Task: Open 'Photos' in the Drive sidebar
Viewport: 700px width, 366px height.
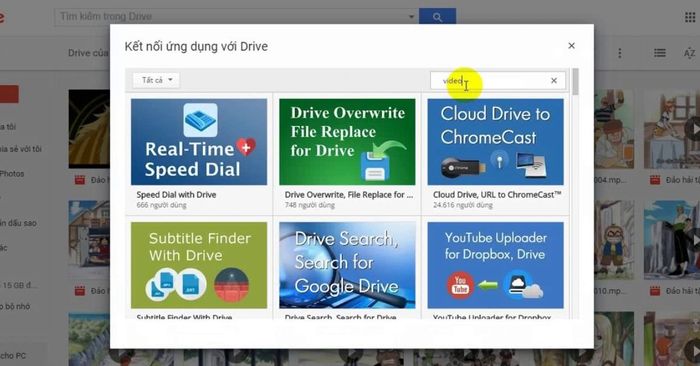Action: (x=12, y=174)
